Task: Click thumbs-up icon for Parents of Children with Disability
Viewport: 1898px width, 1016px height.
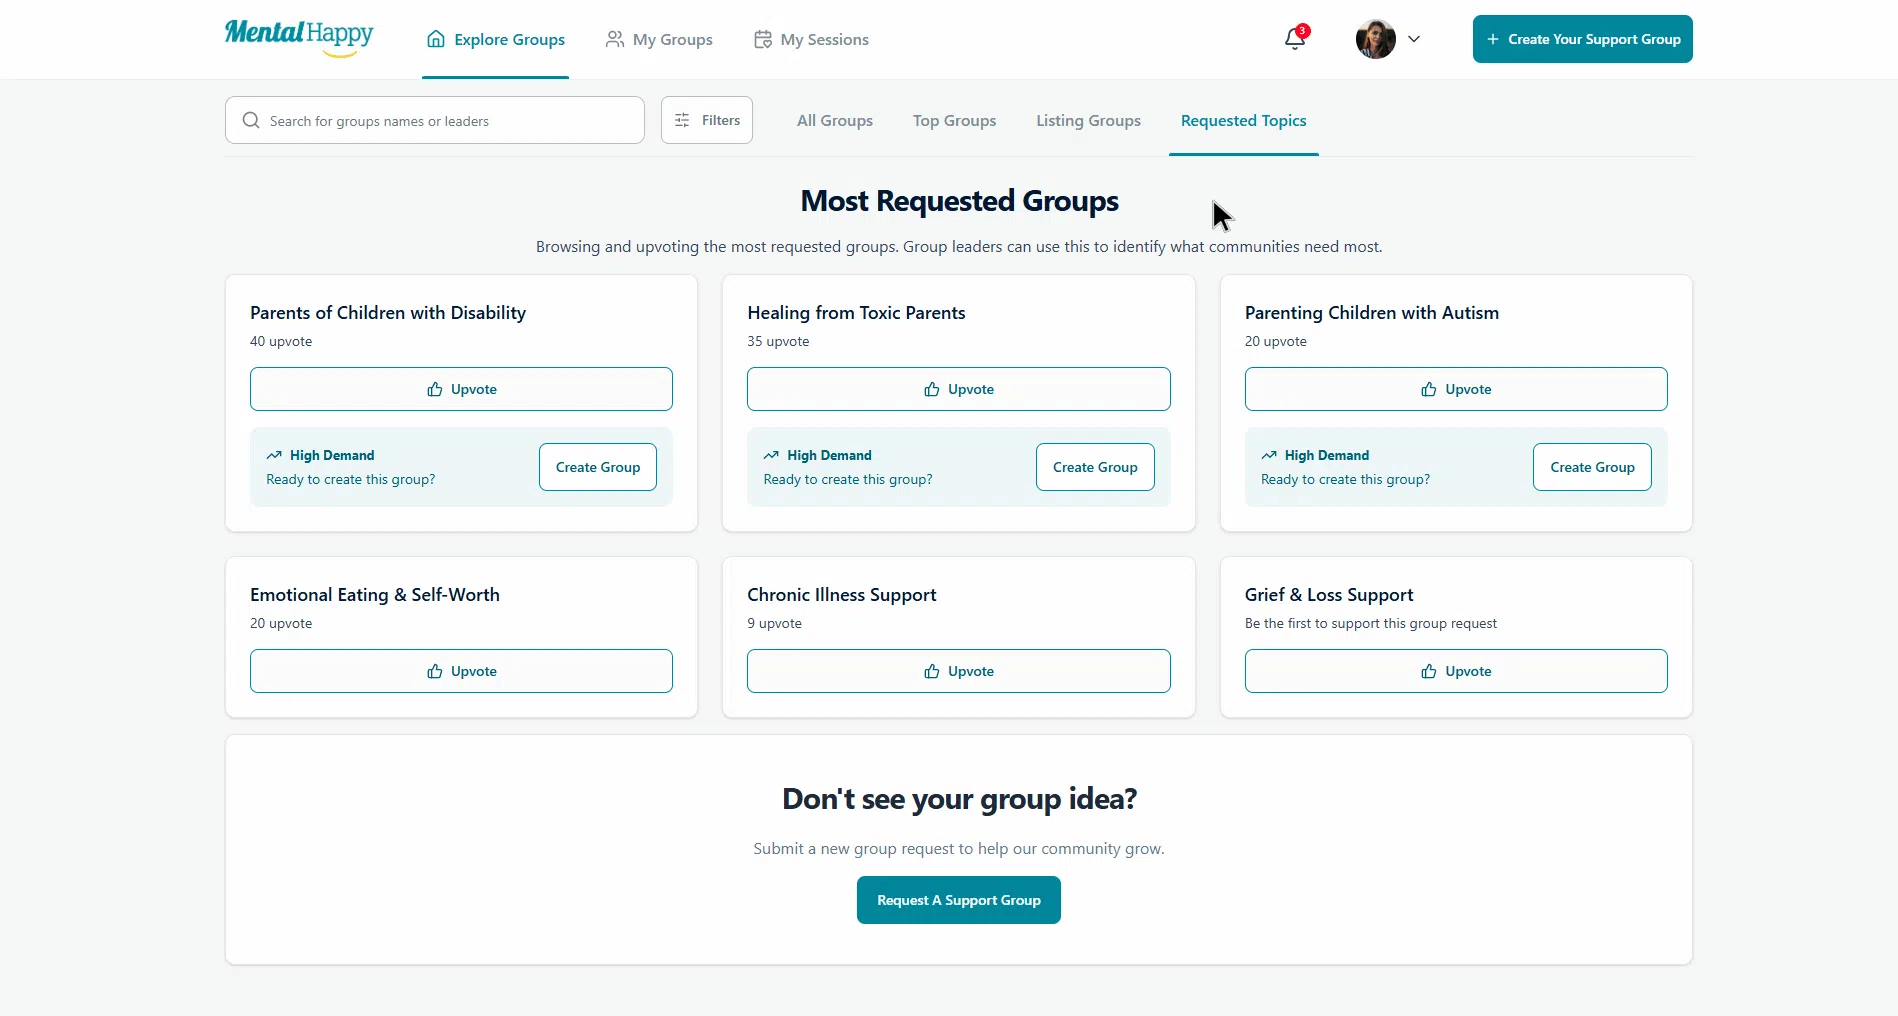Action: (x=435, y=389)
